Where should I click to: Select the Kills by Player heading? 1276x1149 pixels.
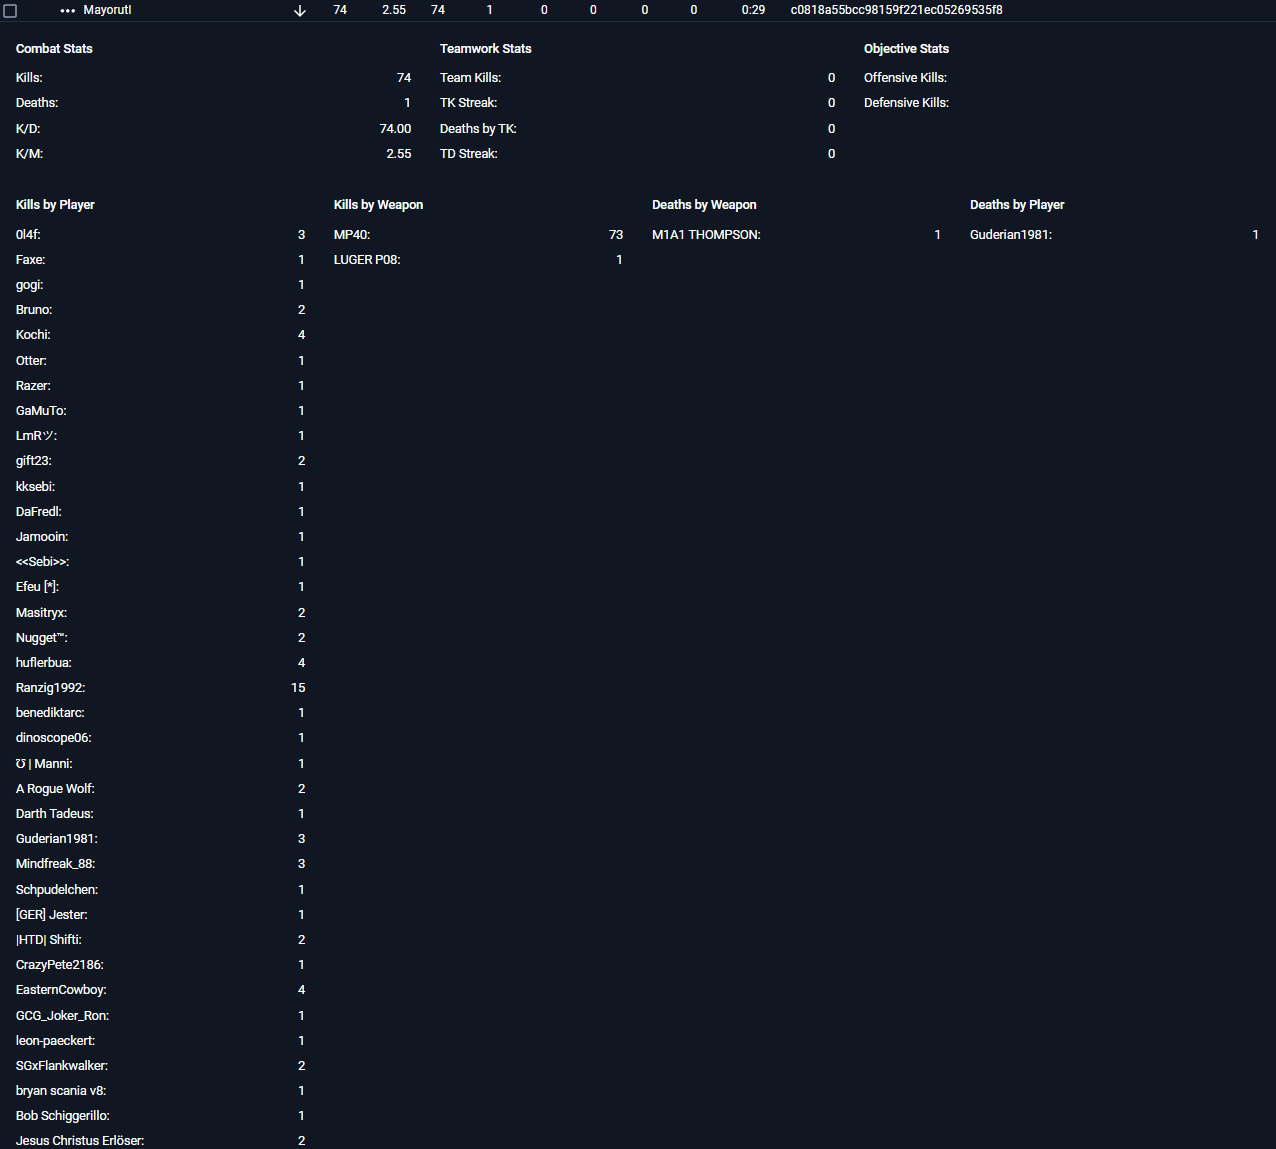point(55,205)
